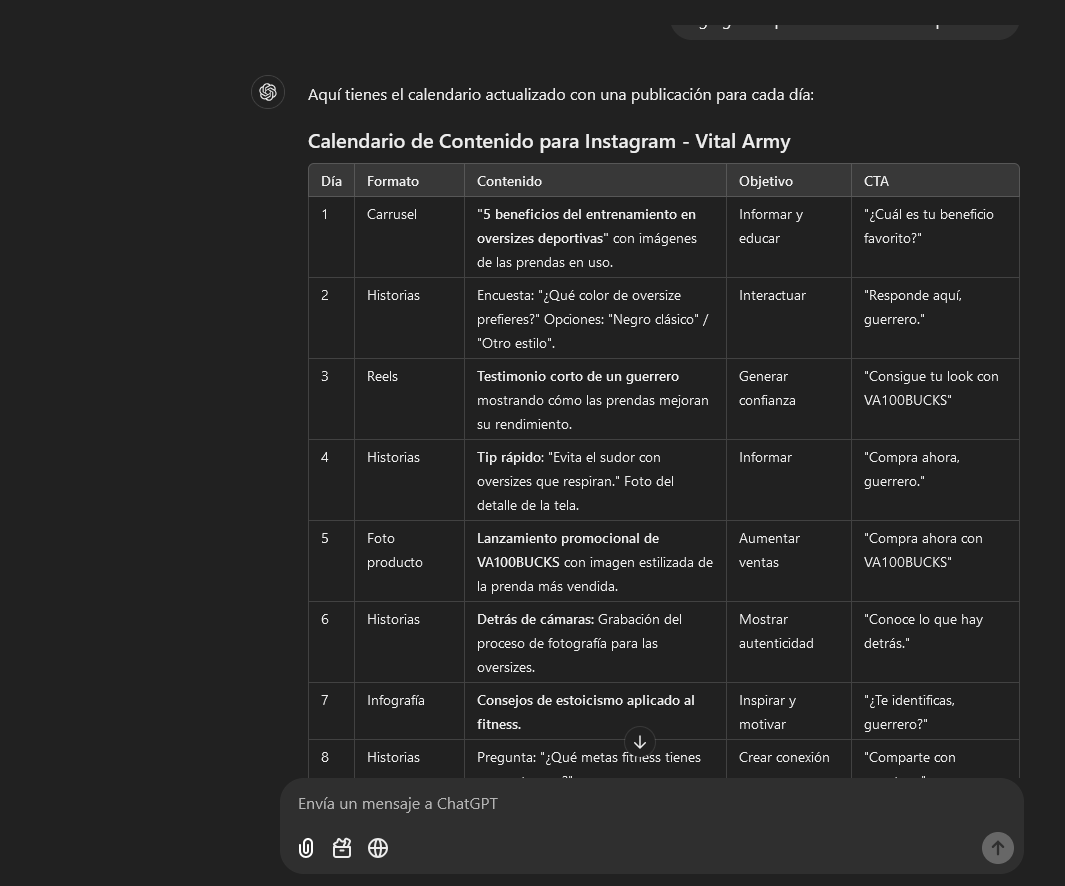Click the scroll-to-bottom arrow button
1065x886 pixels.
(x=640, y=742)
